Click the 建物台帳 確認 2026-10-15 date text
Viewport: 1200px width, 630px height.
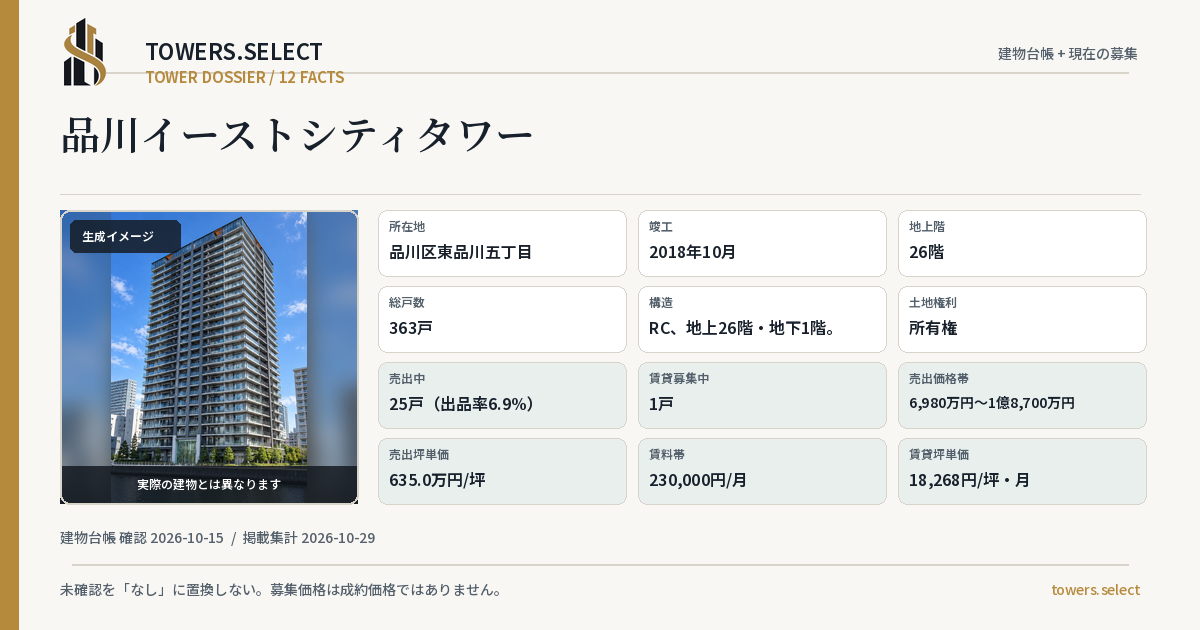pyautogui.click(x=142, y=538)
